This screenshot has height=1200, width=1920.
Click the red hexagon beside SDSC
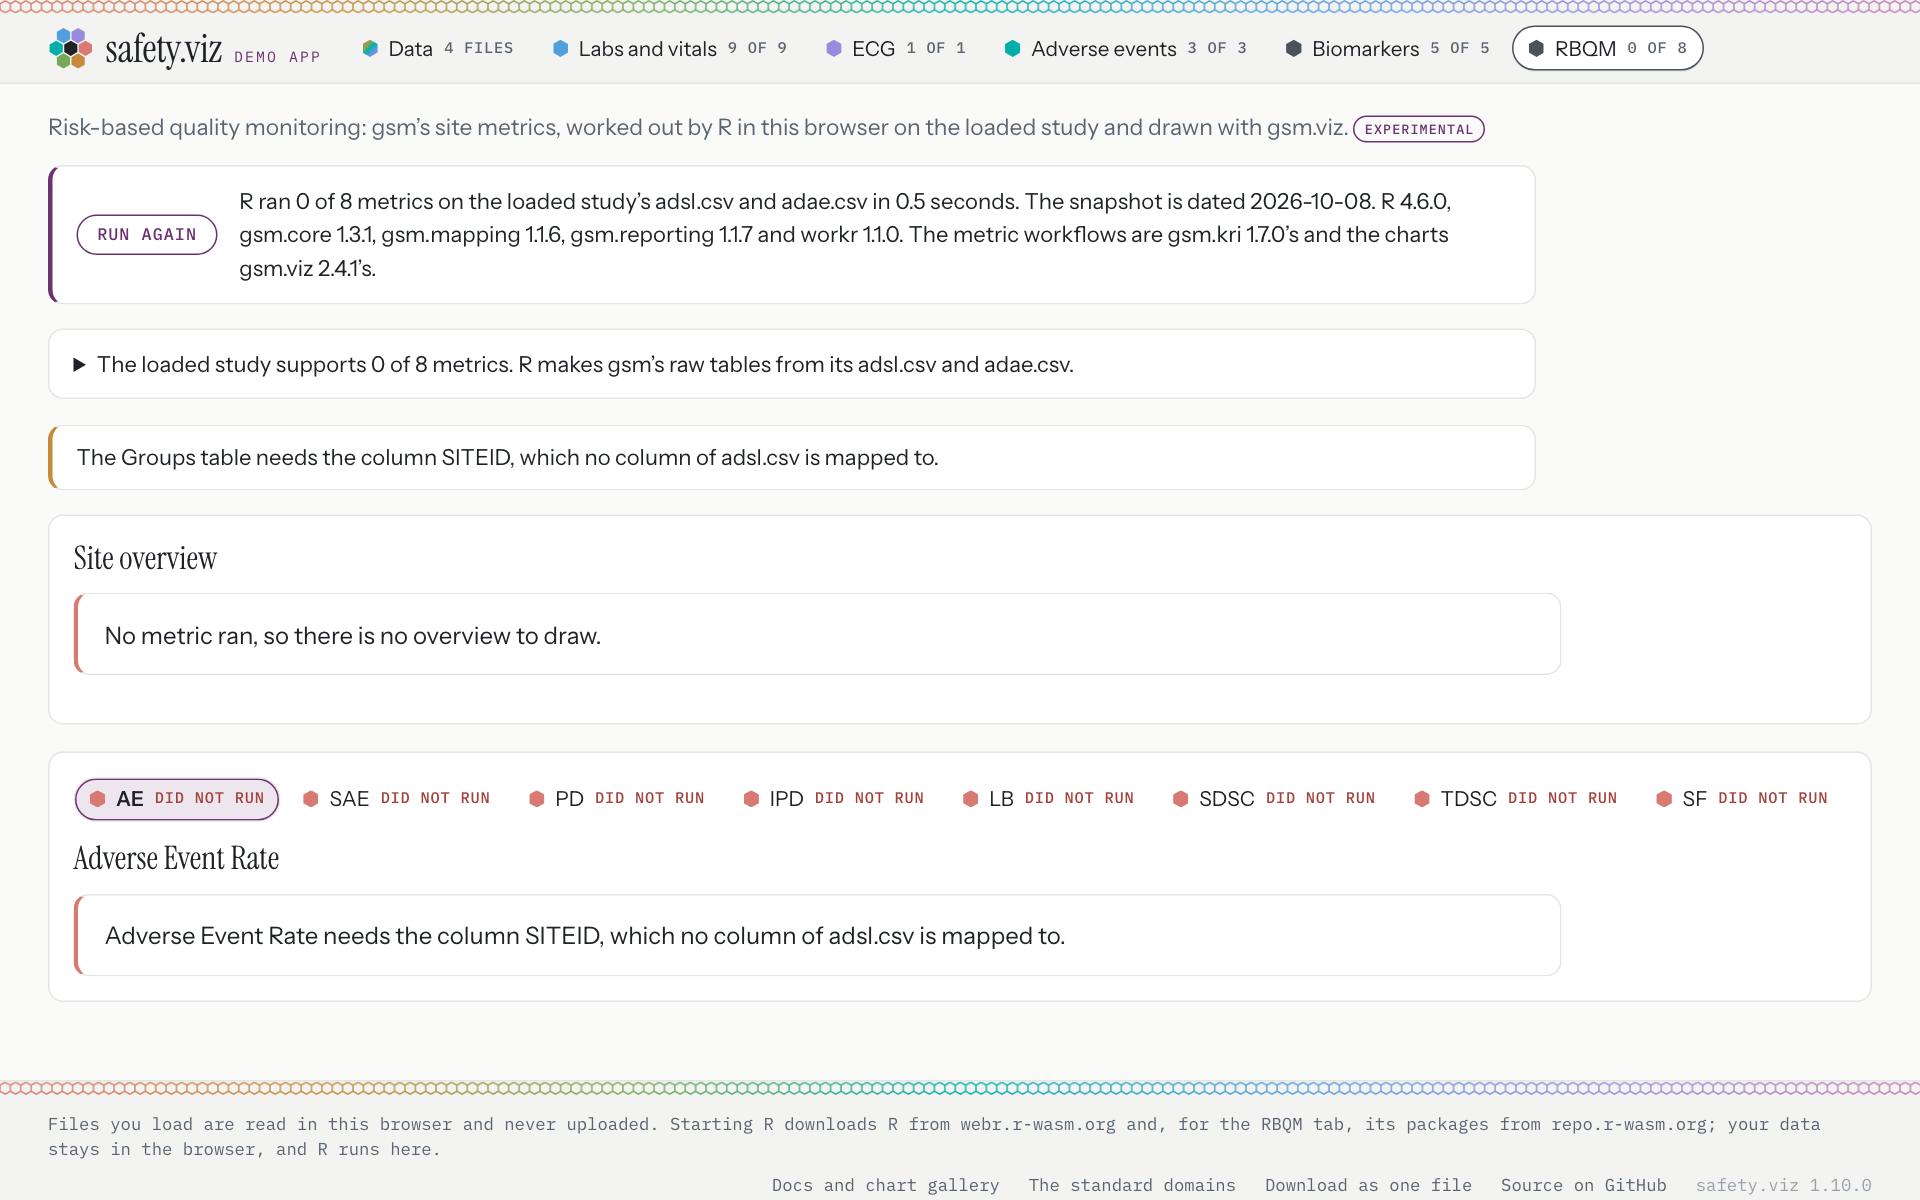tap(1181, 799)
